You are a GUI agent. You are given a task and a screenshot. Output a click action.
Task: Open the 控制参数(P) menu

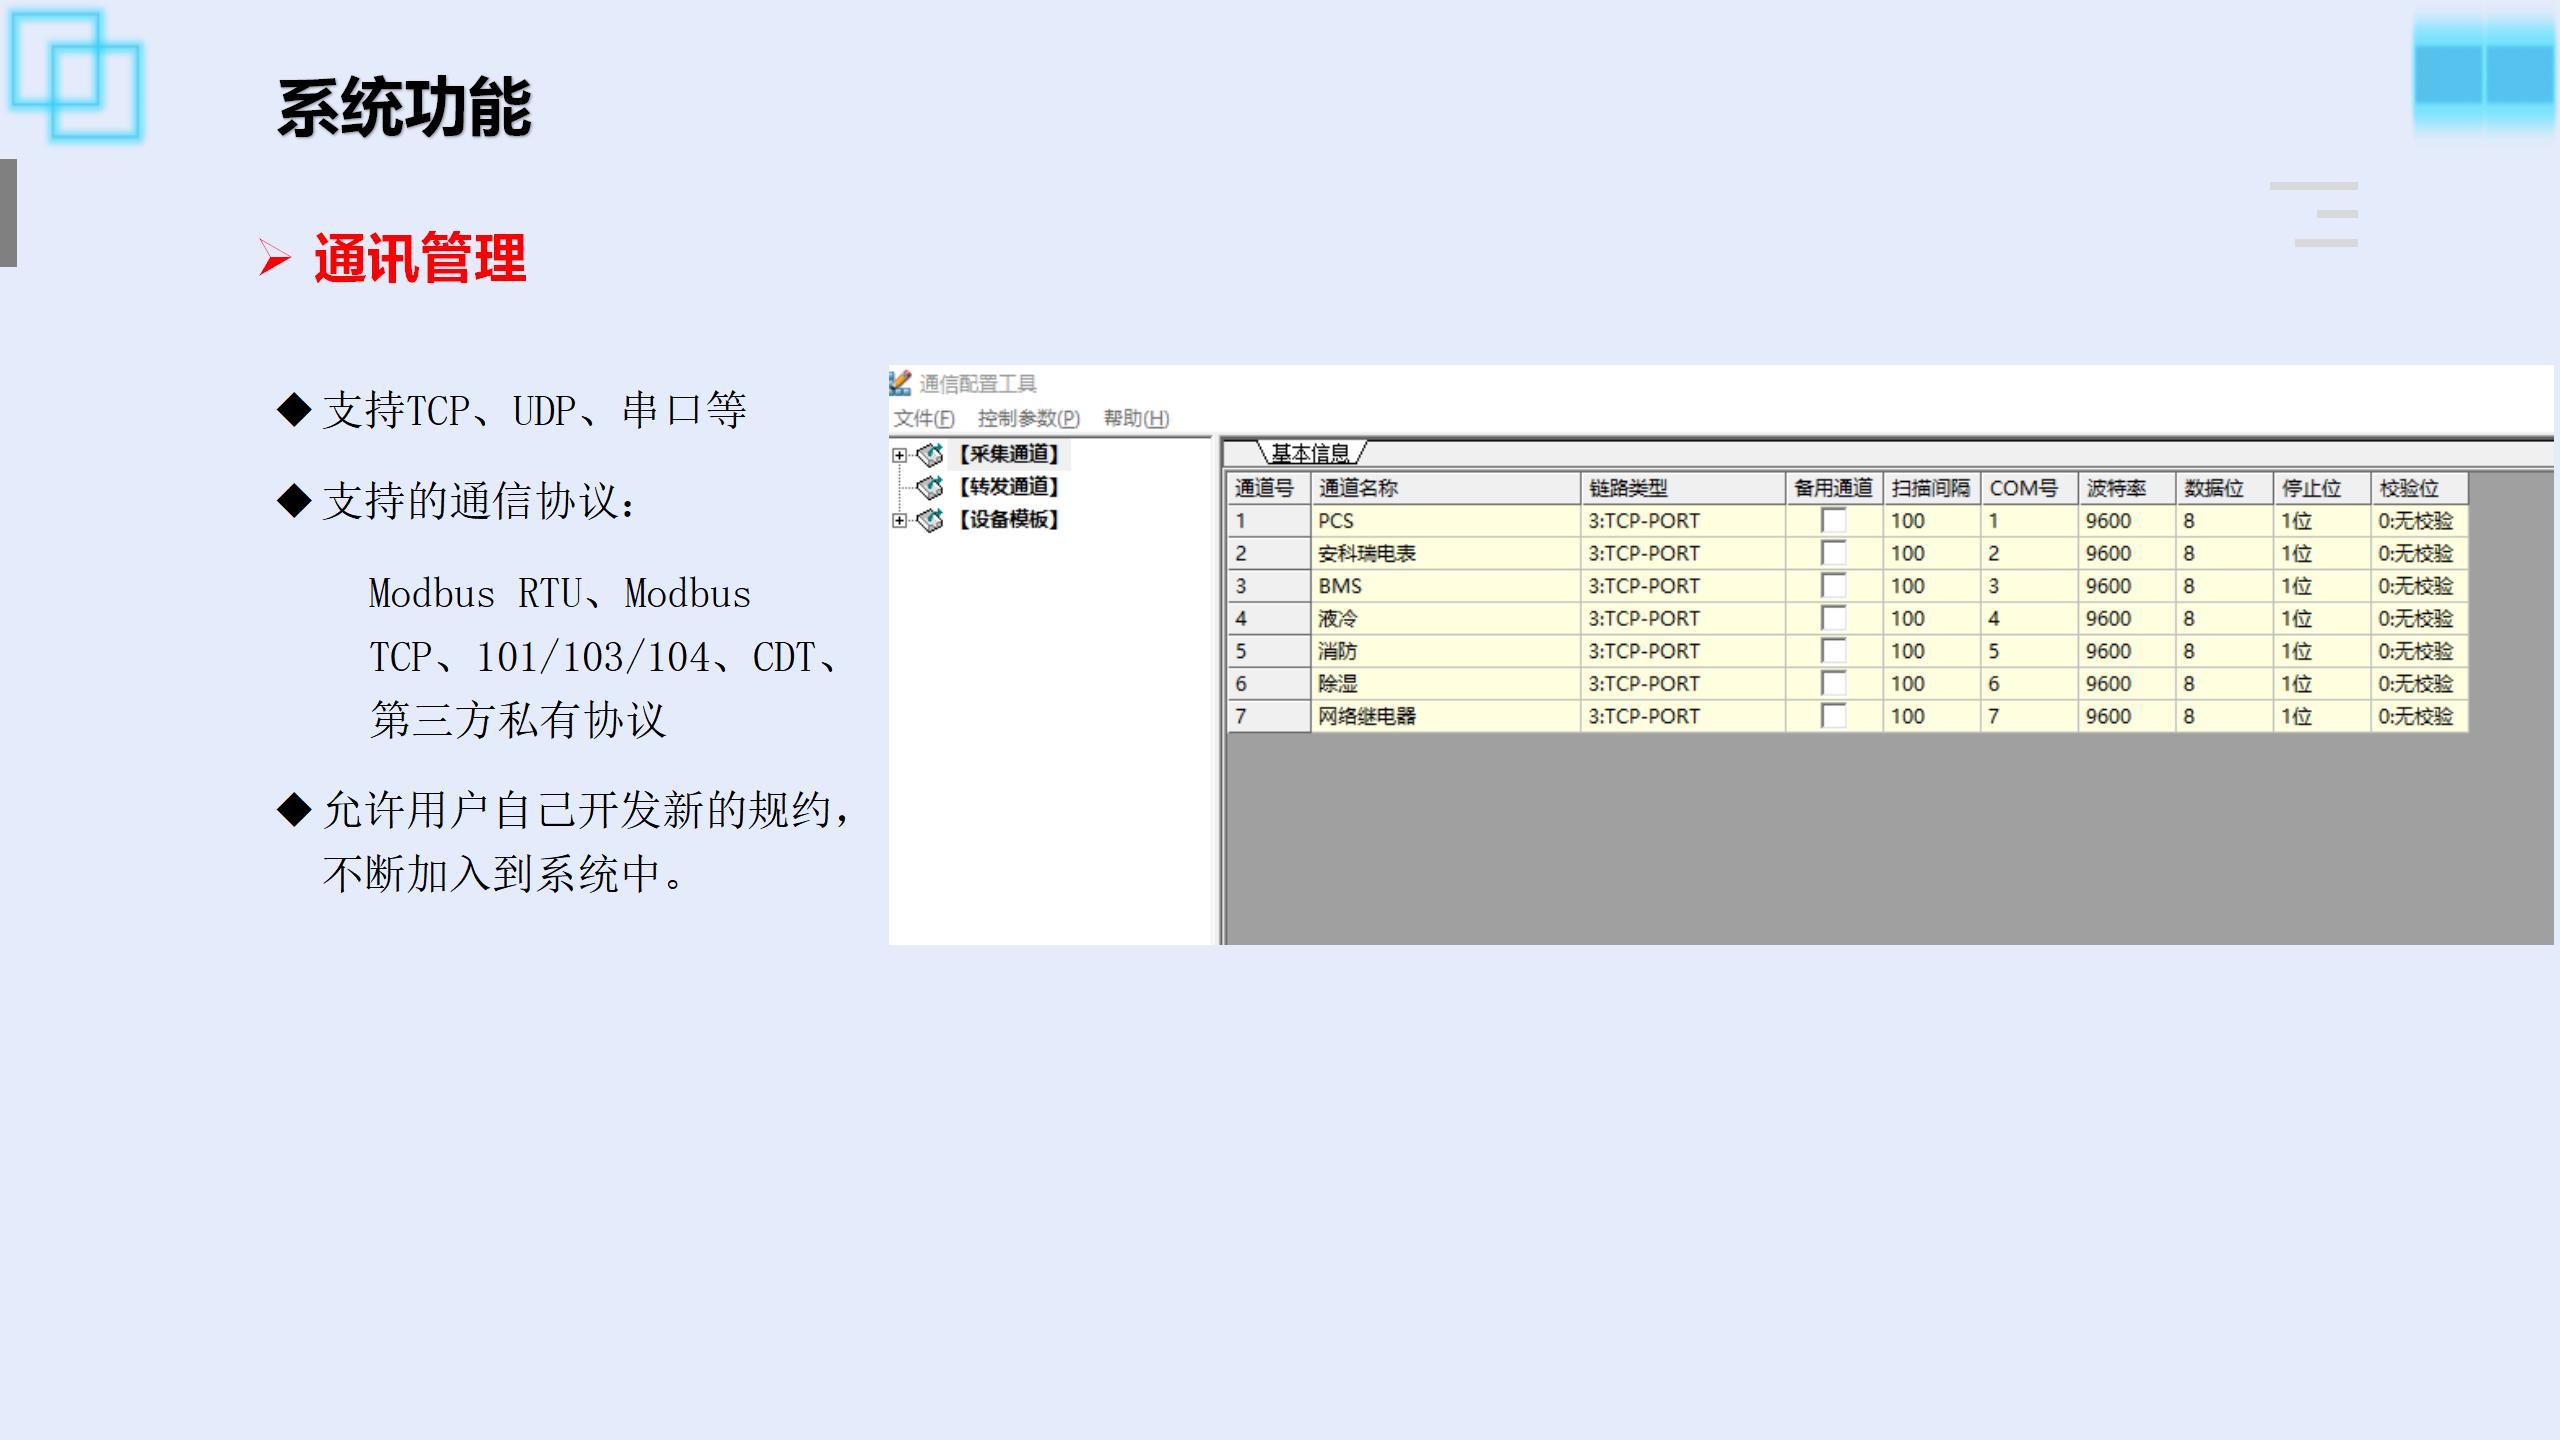(1028, 418)
